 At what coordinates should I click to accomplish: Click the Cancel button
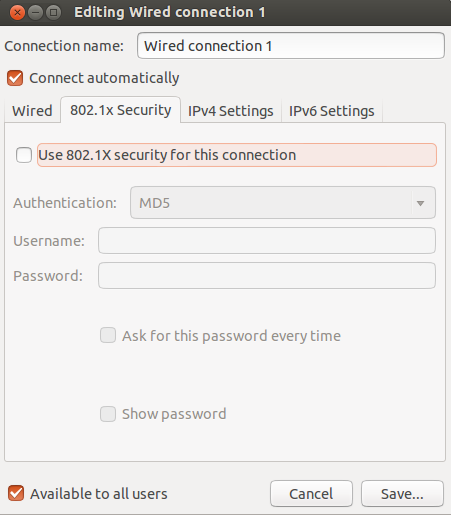pyautogui.click(x=311, y=494)
